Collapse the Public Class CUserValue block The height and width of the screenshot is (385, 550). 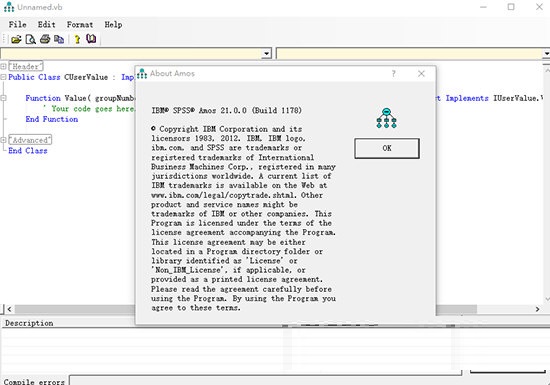(3, 77)
